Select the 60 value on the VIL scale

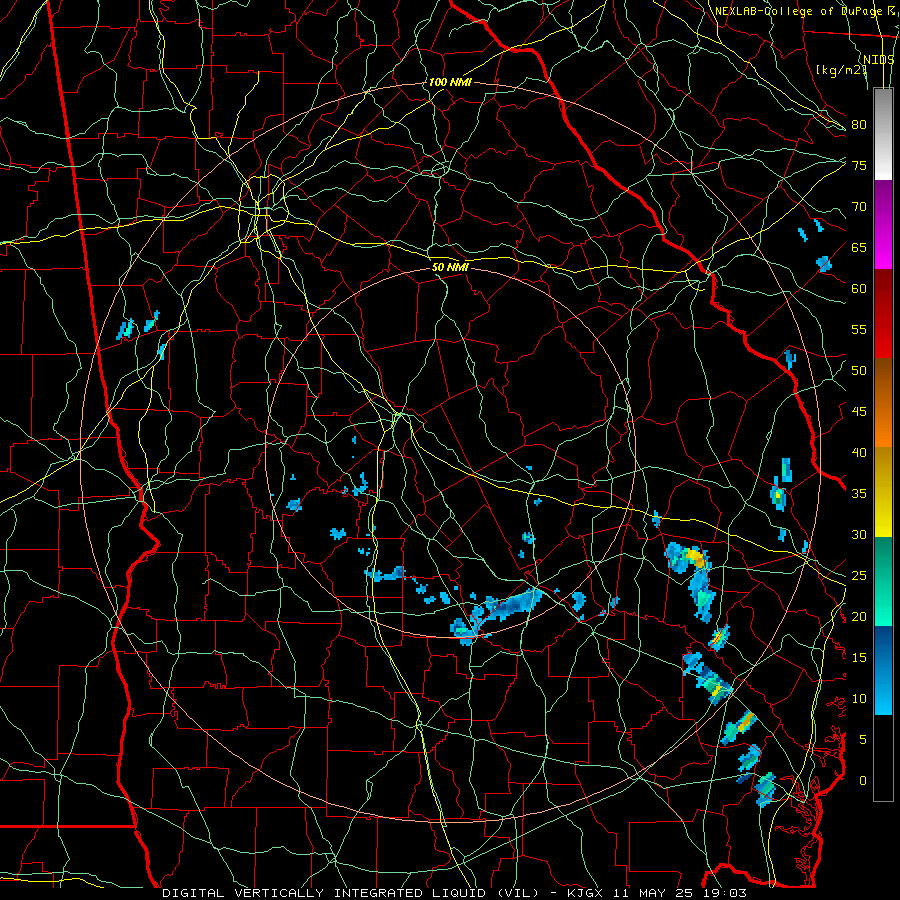coord(859,289)
